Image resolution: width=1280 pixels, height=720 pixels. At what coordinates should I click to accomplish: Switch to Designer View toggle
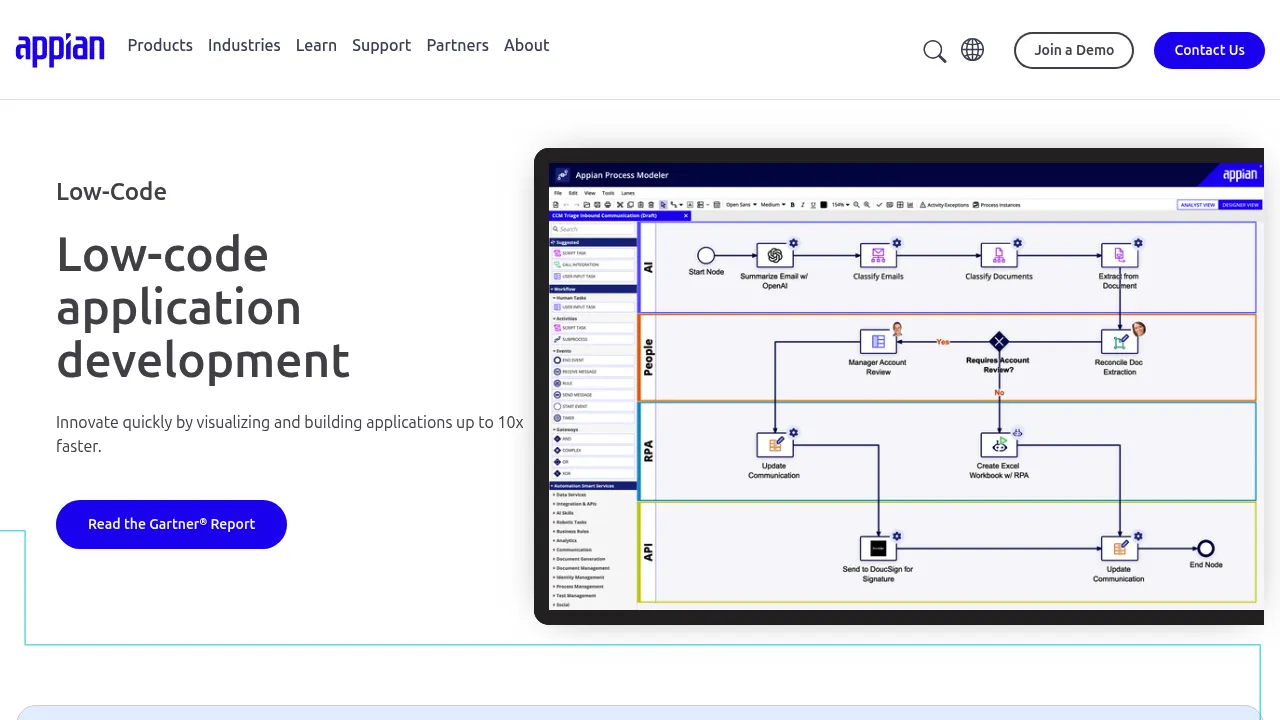(x=1240, y=205)
